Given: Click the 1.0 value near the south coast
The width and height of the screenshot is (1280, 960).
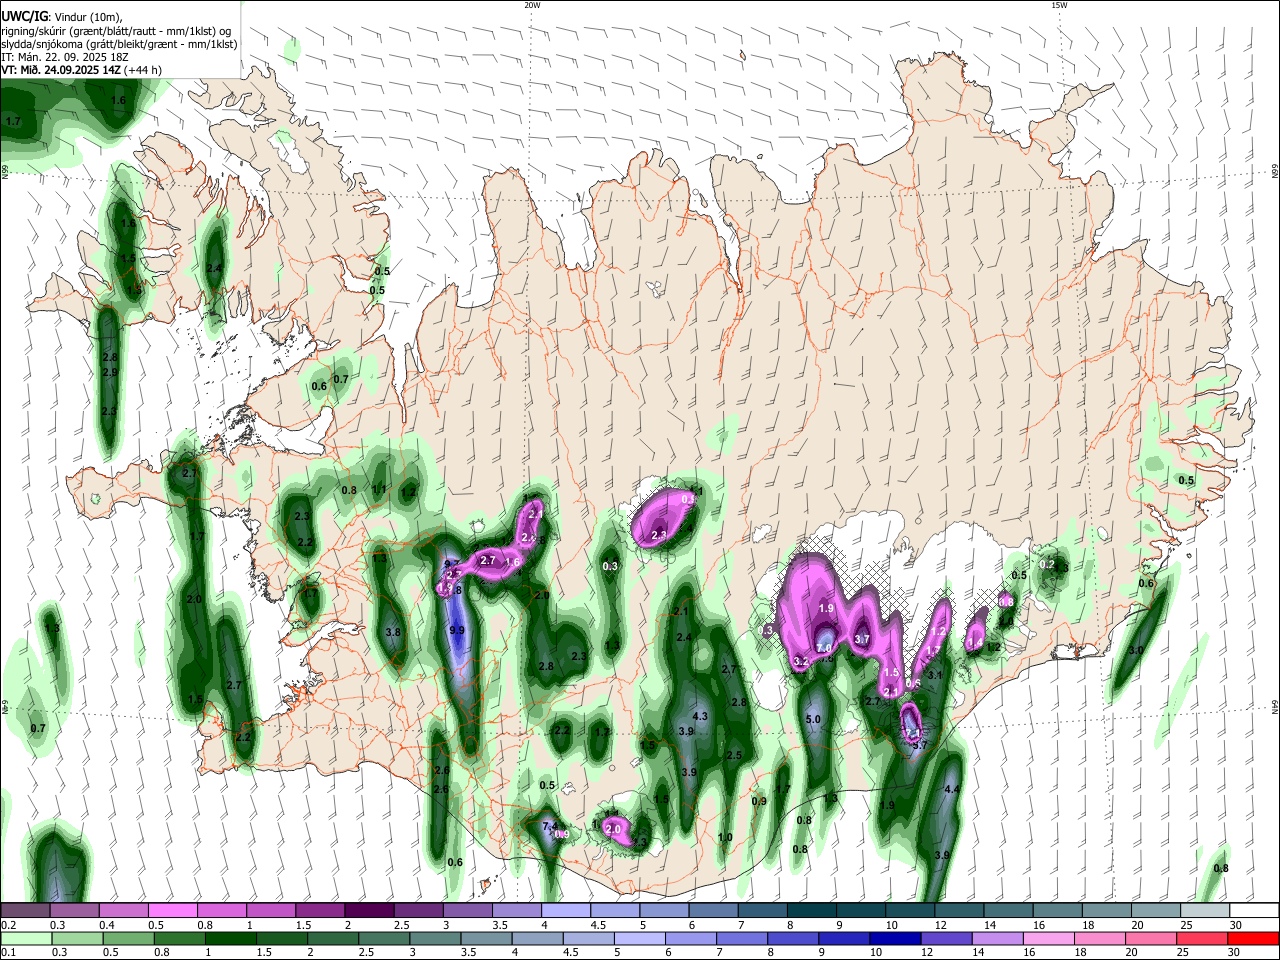Looking at the screenshot, I should coord(725,838).
